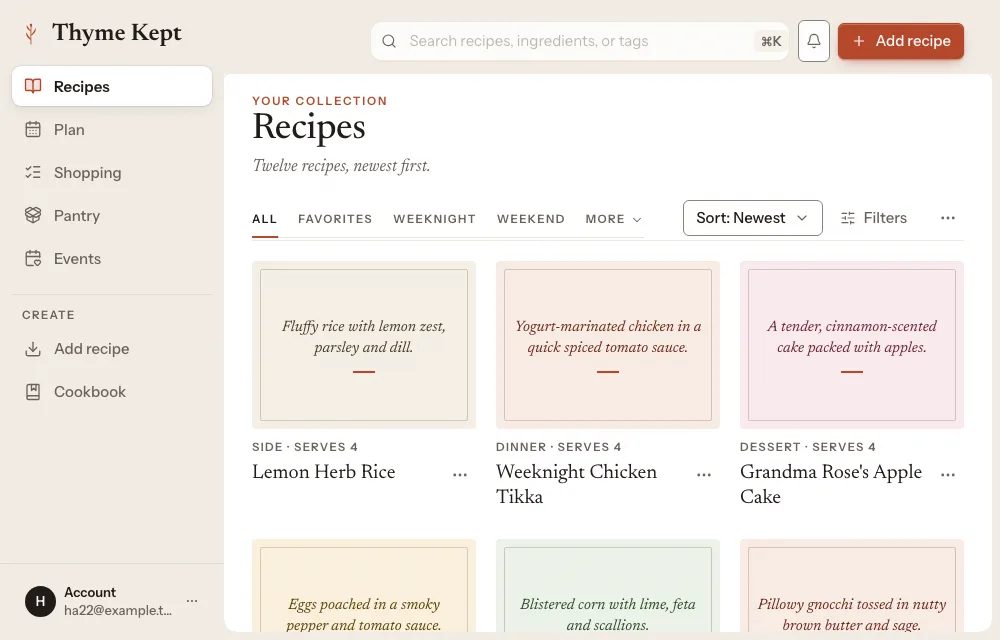Image resolution: width=1000 pixels, height=640 pixels.
Task: Click the Filters sliders icon
Action: coord(848,218)
